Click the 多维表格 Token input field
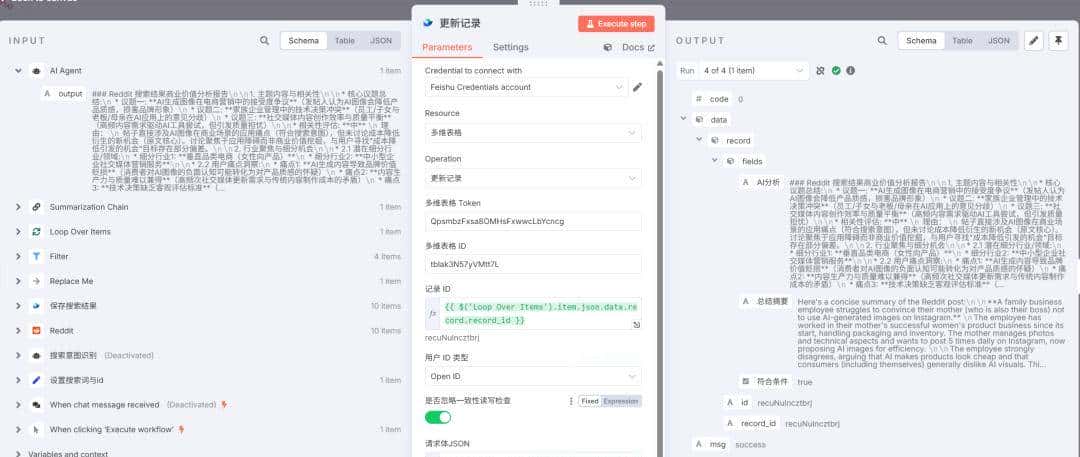Image resolution: width=1080 pixels, height=457 pixels. pos(533,221)
